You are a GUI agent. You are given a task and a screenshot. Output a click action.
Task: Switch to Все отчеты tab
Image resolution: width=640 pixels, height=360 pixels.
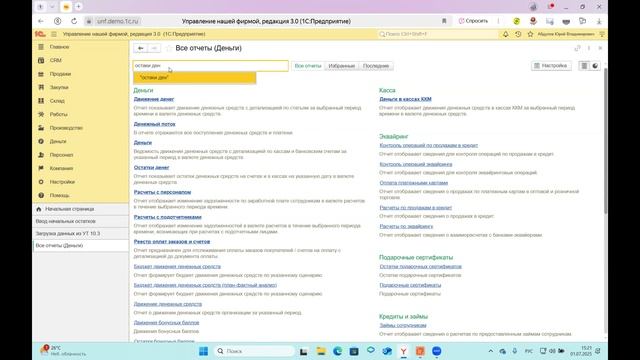[x=308, y=66]
